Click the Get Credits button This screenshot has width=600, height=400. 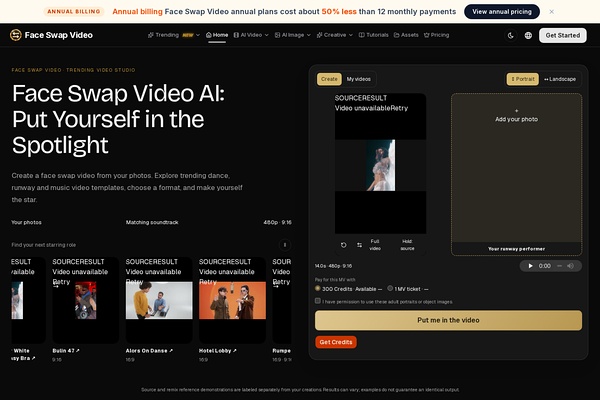point(336,342)
